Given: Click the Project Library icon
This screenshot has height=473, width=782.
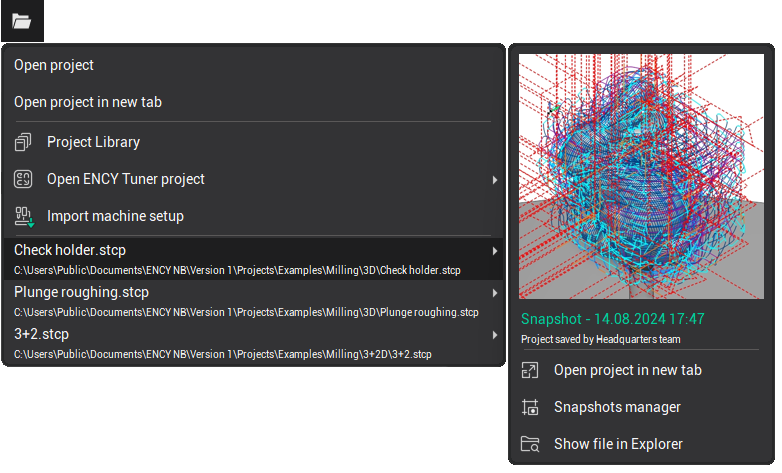Looking at the screenshot, I should 24,143.
